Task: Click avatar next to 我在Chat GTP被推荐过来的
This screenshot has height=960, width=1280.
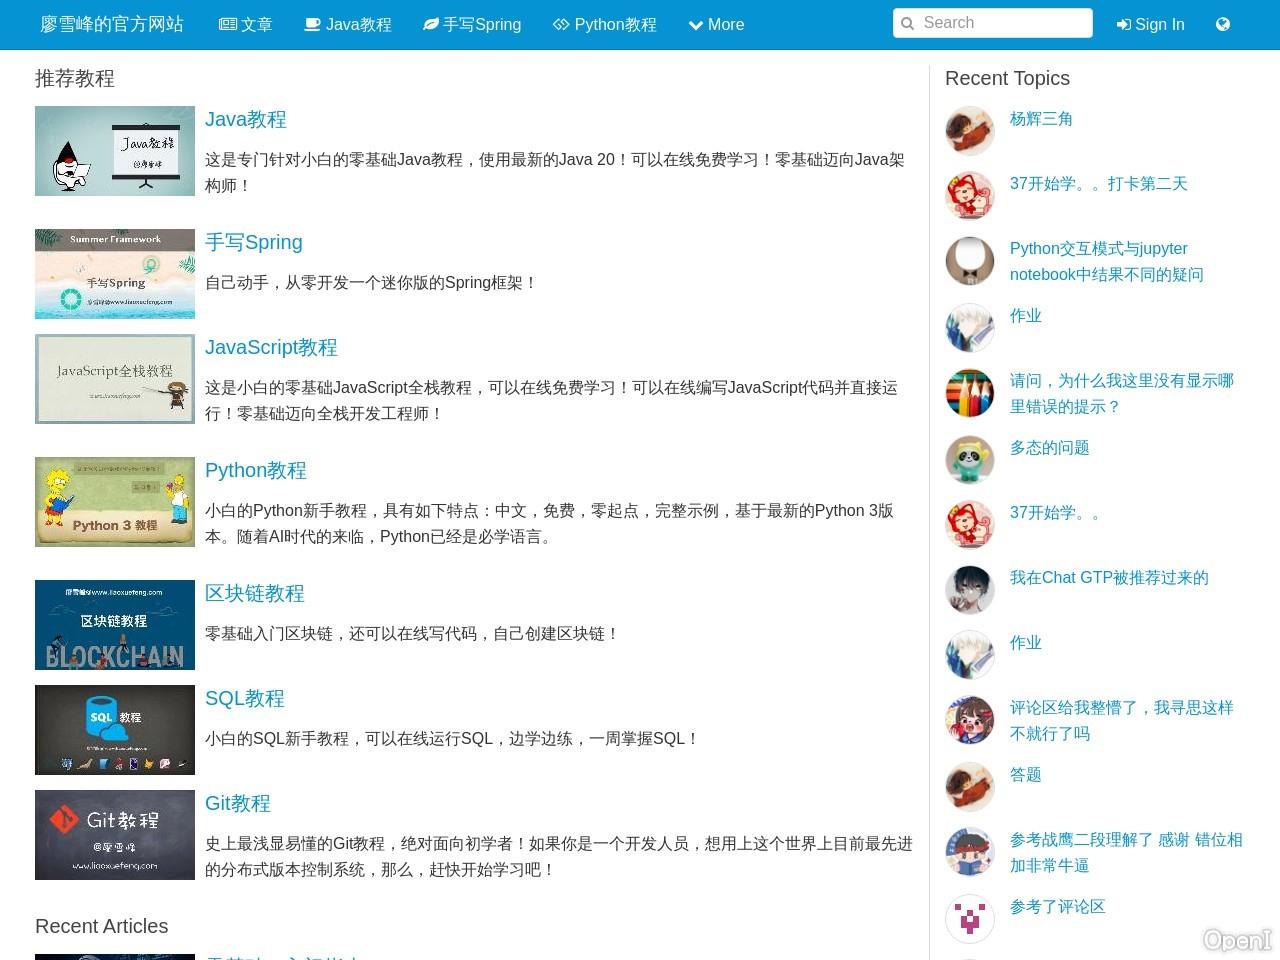Action: pos(969,590)
